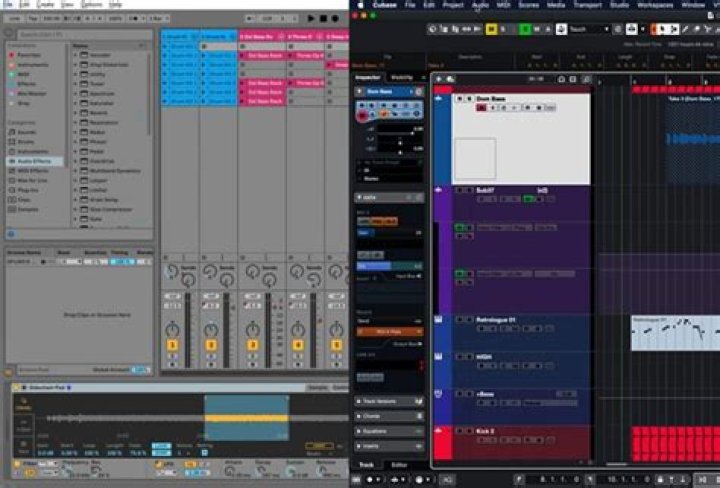Toggle green R read automation in Cubase toolbar
Screen dimensions: 720x488
pos(525,29)
